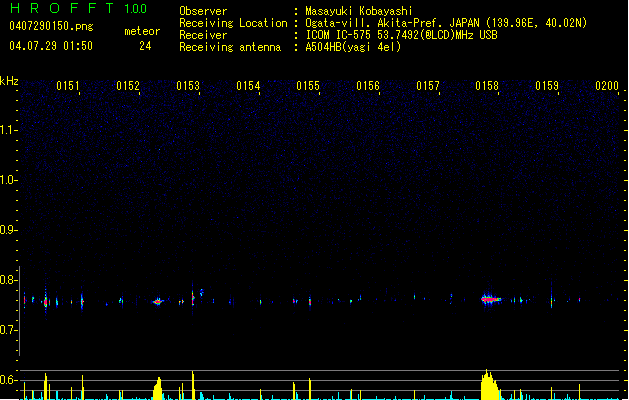The width and height of the screenshot is (629, 400).
Task: Click the kHz axis unit label
Action: tap(9, 81)
